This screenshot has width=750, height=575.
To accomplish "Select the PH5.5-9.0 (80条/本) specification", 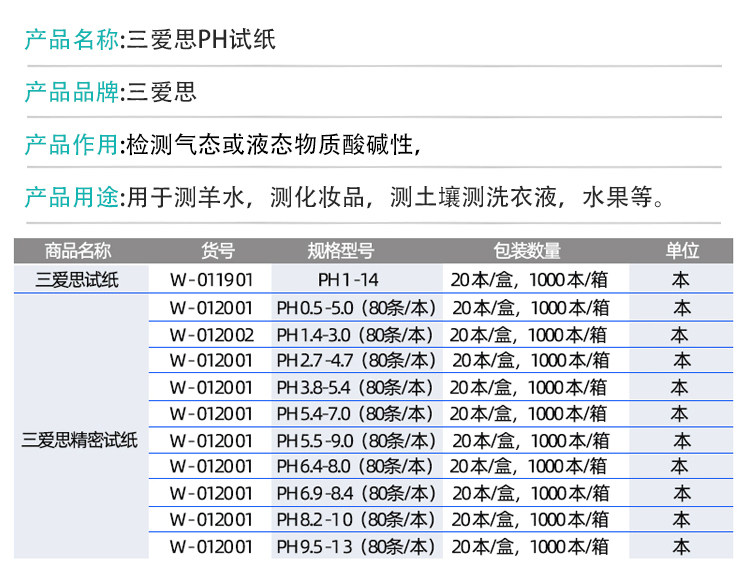I will [x=356, y=441].
